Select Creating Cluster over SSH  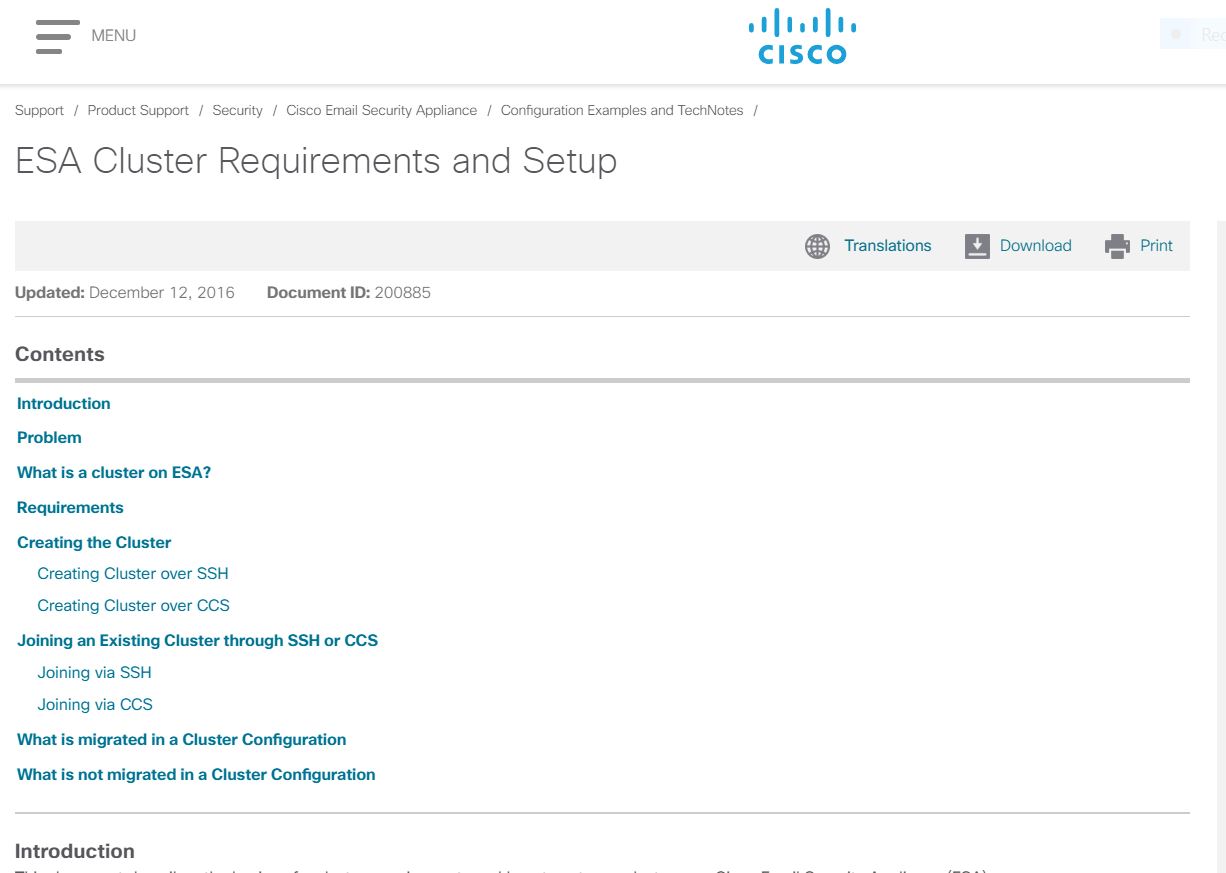133,574
